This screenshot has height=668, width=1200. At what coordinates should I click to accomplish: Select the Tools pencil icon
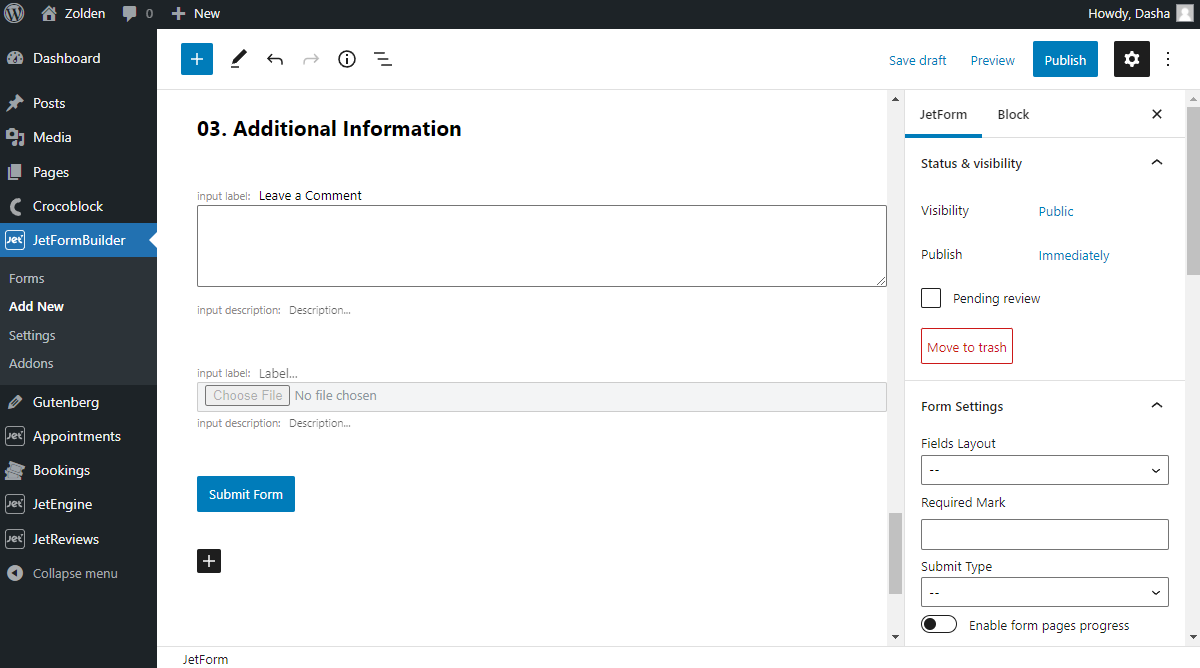point(238,60)
